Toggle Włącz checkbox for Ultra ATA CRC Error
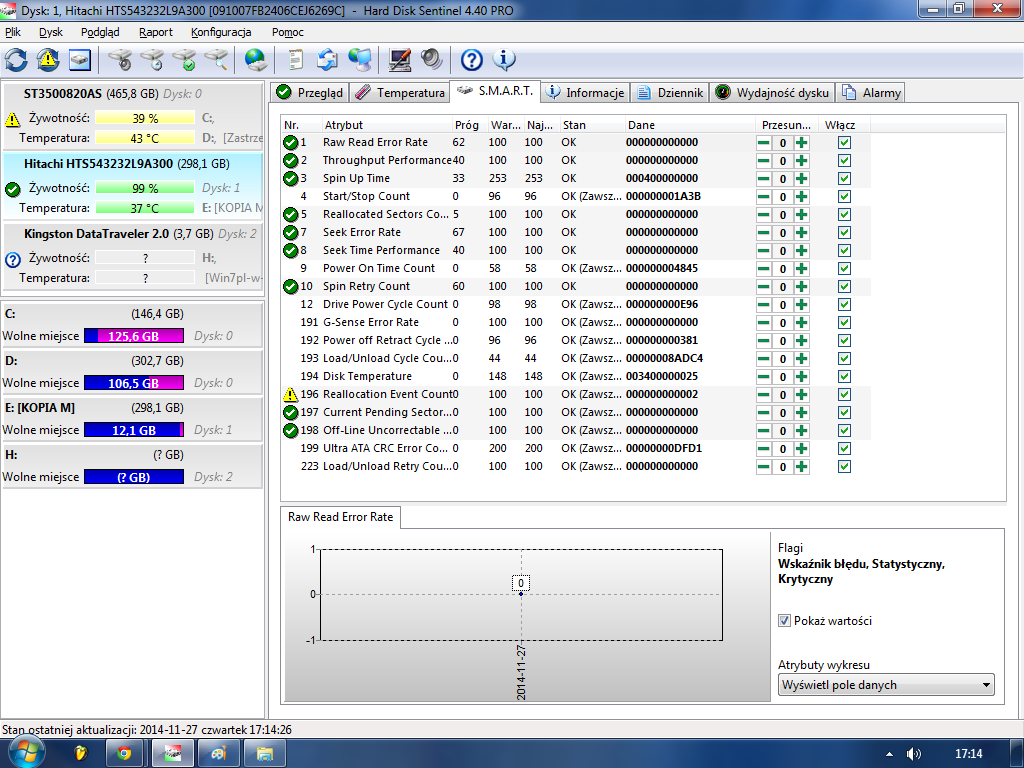The image size is (1024, 768). pyautogui.click(x=844, y=448)
